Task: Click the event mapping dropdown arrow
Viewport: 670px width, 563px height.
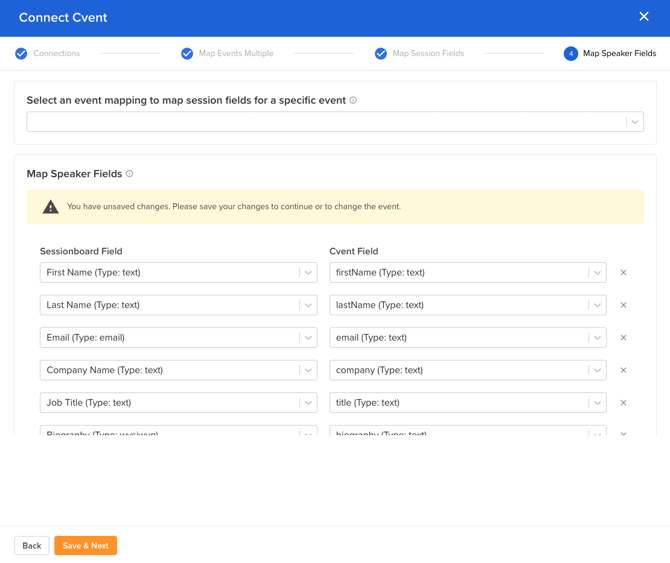Action: pyautogui.click(x=635, y=122)
